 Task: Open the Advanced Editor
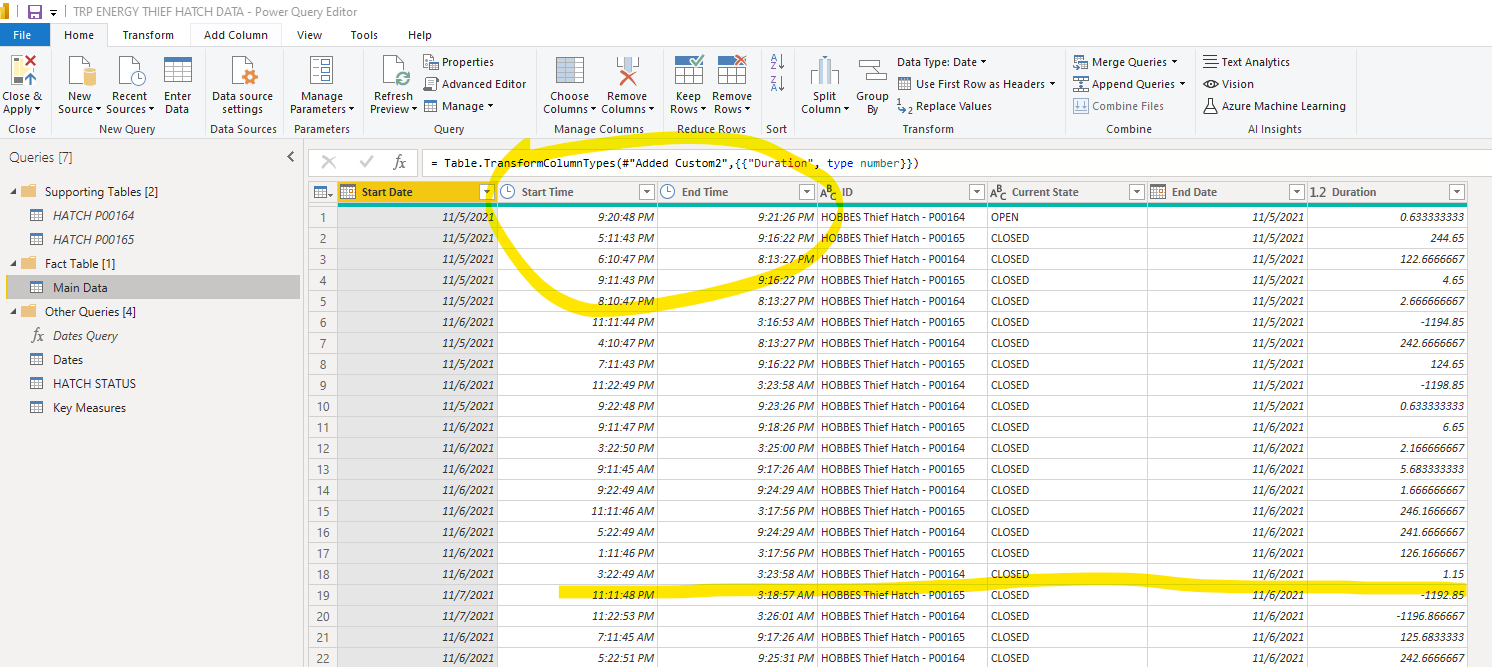pos(475,84)
